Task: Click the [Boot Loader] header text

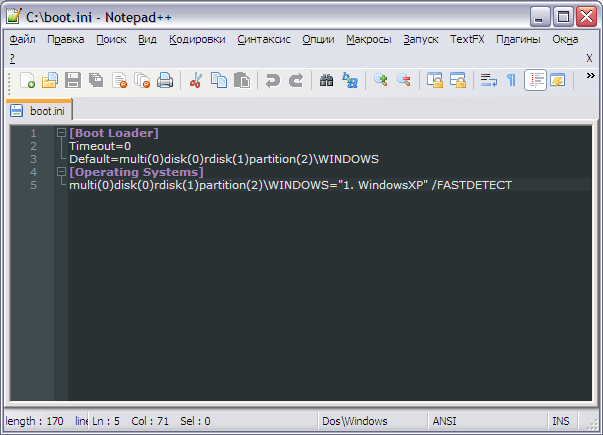Action: pyautogui.click(x=113, y=133)
